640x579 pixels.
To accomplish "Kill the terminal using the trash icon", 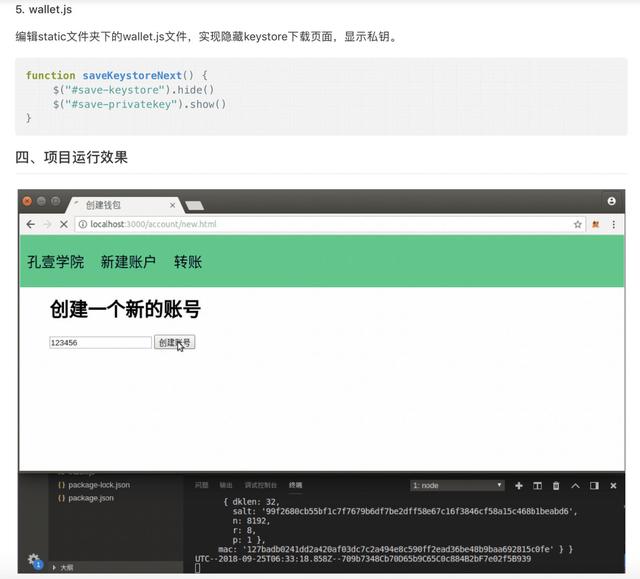I will [556, 486].
